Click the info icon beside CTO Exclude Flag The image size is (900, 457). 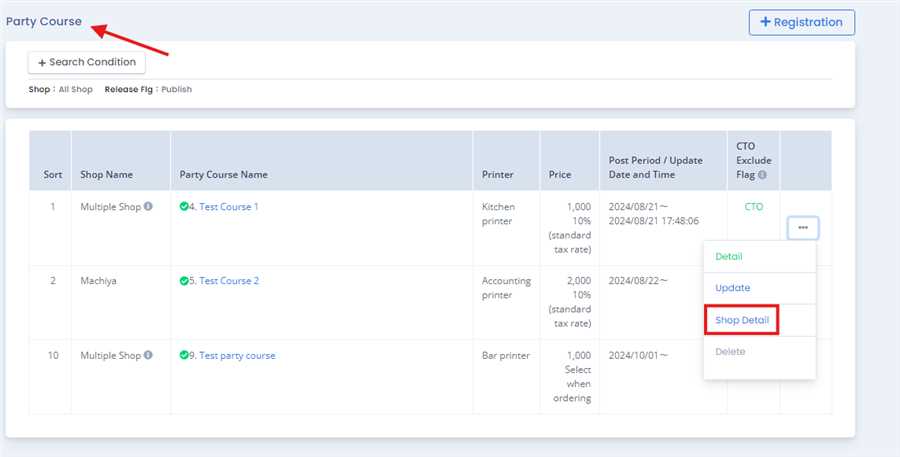763,175
